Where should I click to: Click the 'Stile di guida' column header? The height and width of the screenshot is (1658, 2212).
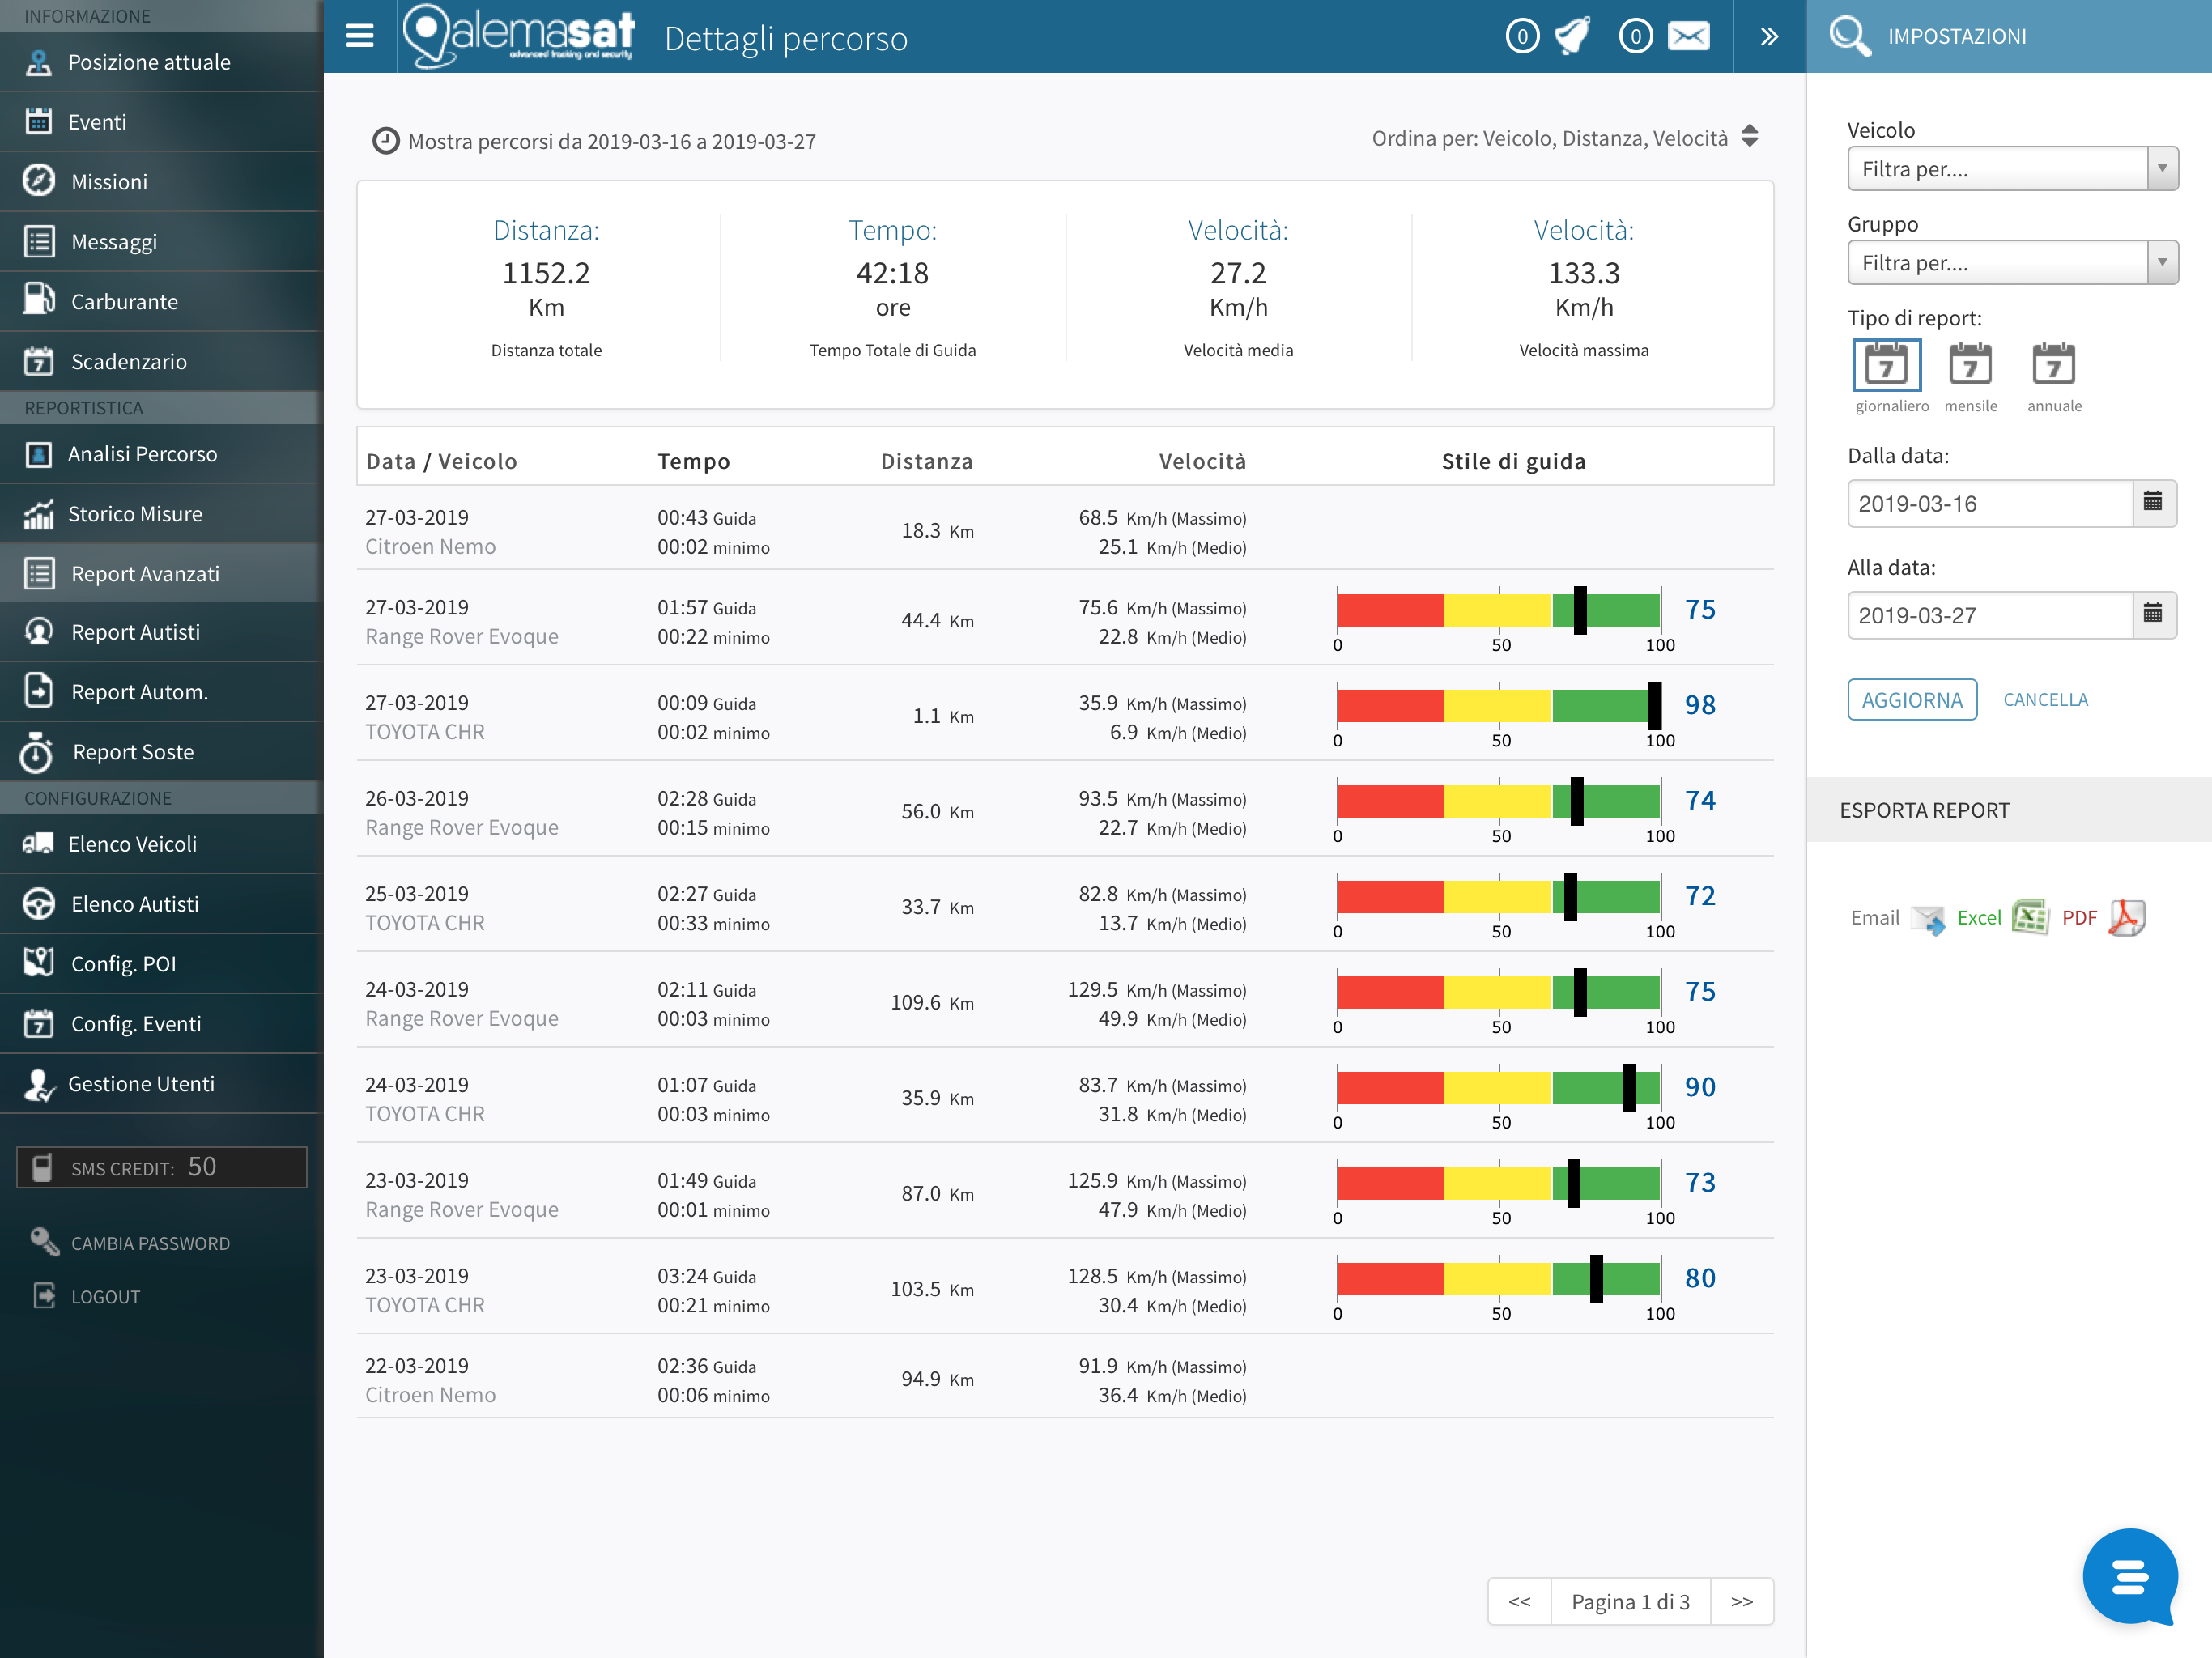1513,461
